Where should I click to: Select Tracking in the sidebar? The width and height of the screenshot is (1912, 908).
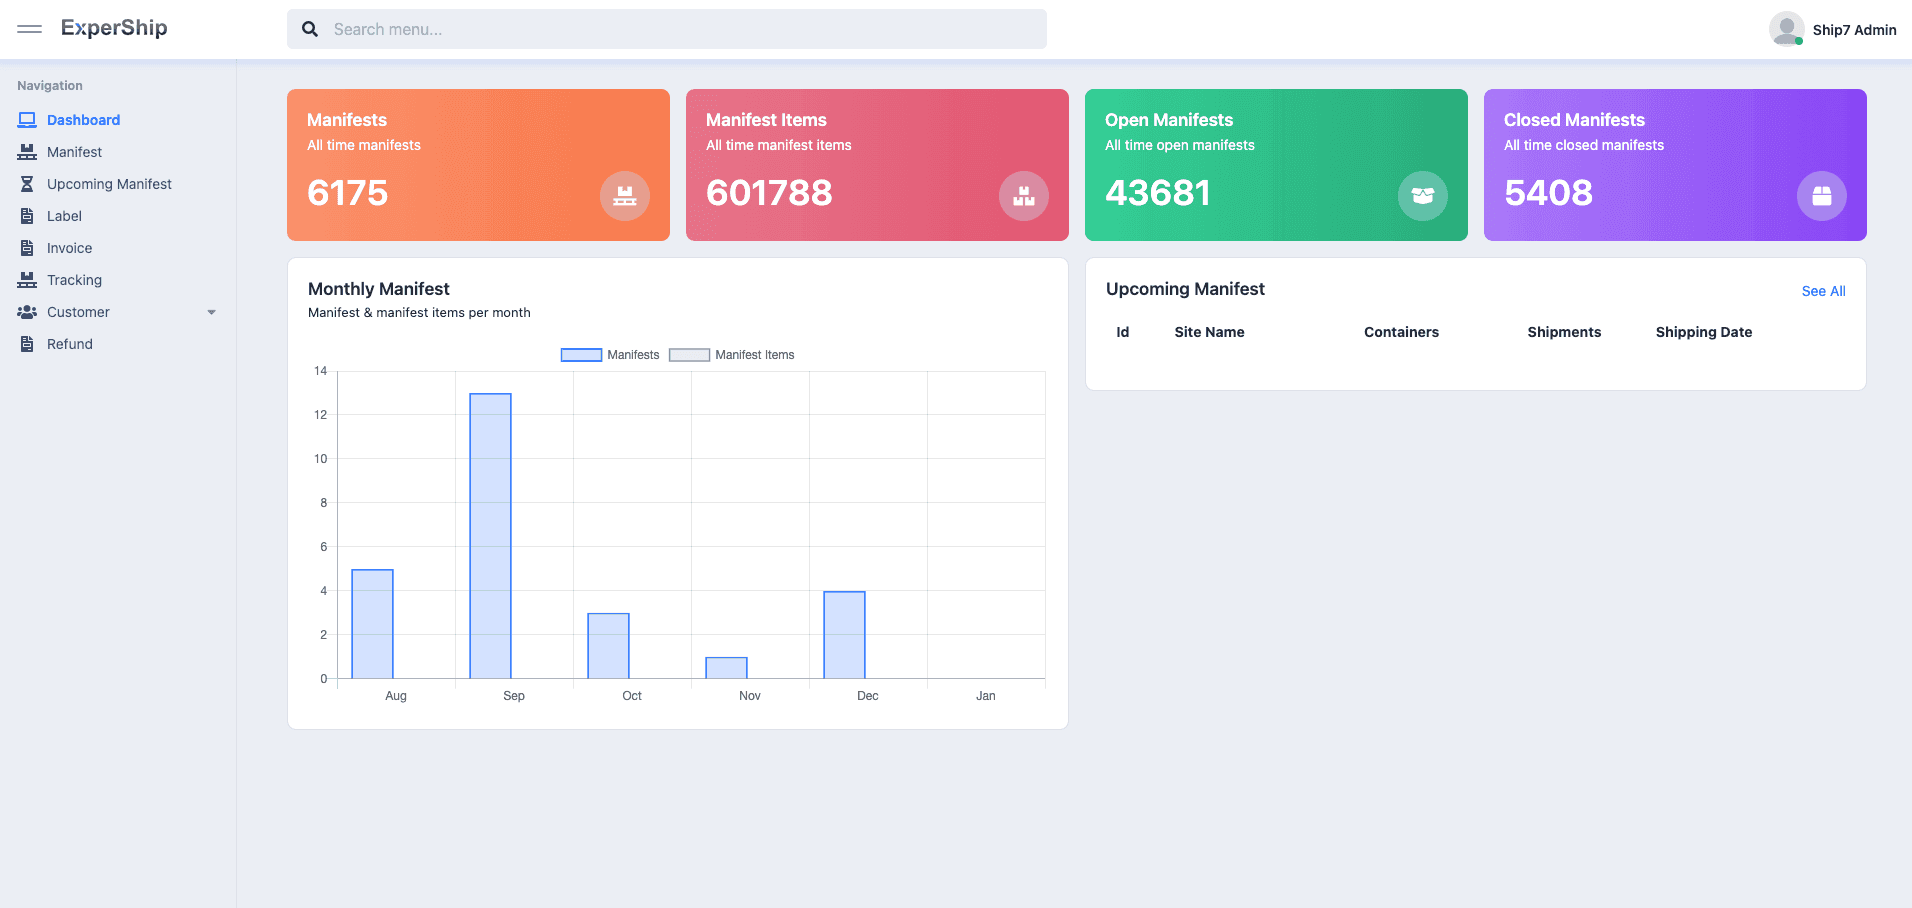(74, 280)
